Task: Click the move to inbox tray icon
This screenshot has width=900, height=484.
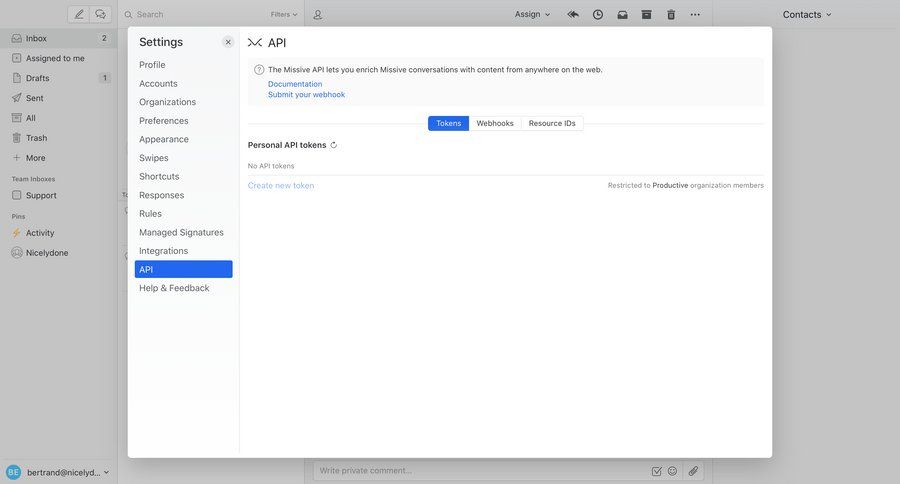Action: [622, 14]
